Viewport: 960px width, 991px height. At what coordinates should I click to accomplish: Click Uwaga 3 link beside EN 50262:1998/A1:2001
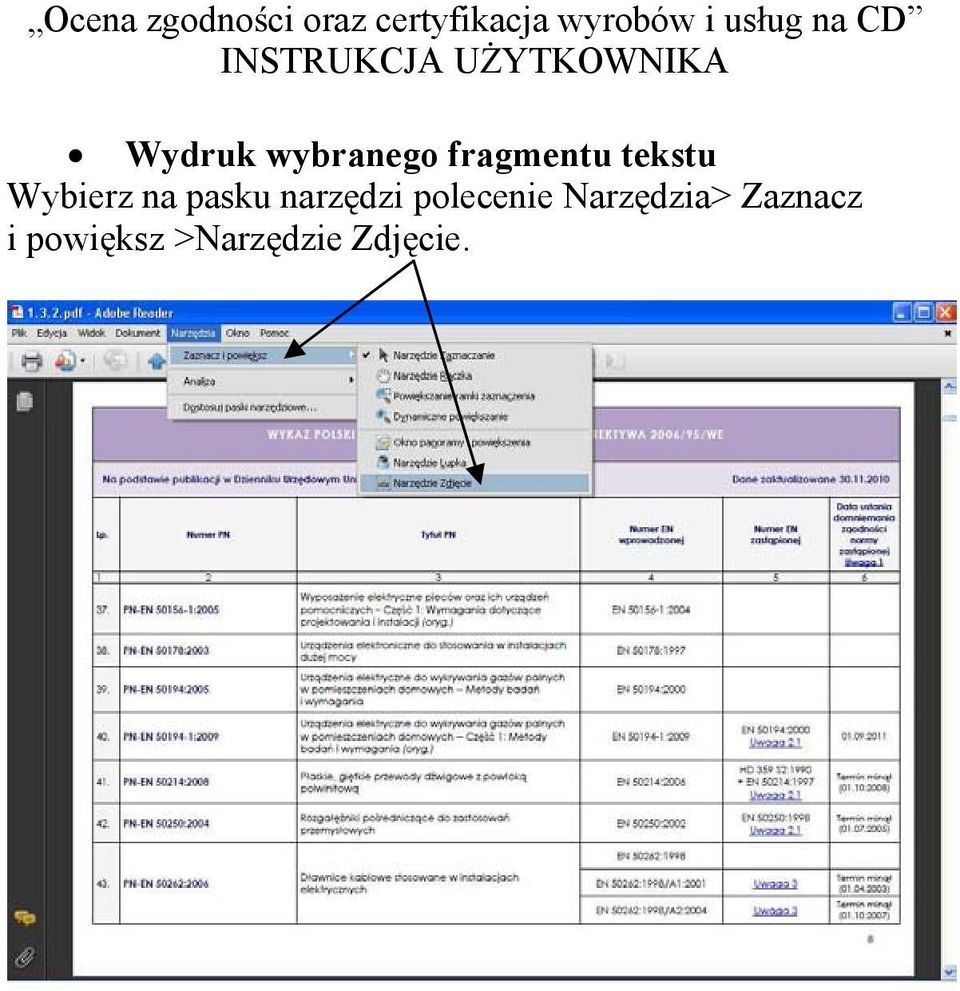click(x=775, y=884)
